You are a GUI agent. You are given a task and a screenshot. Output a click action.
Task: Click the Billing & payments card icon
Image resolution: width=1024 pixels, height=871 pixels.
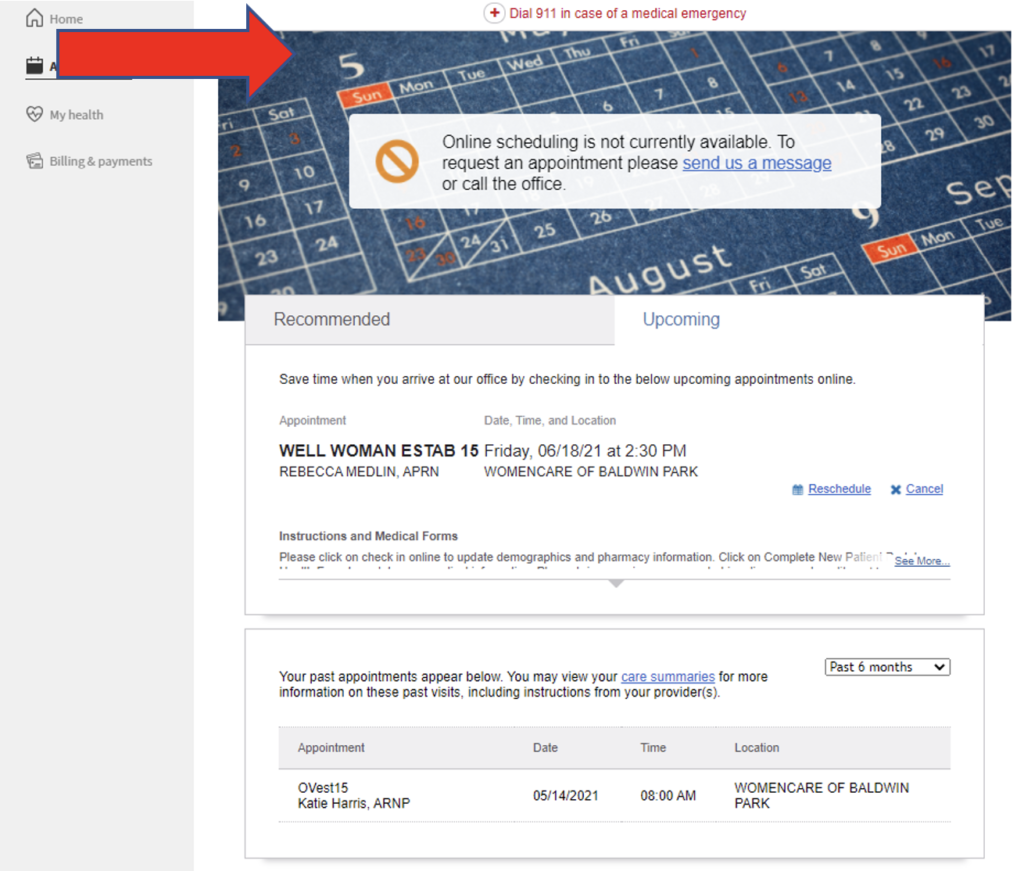35,161
